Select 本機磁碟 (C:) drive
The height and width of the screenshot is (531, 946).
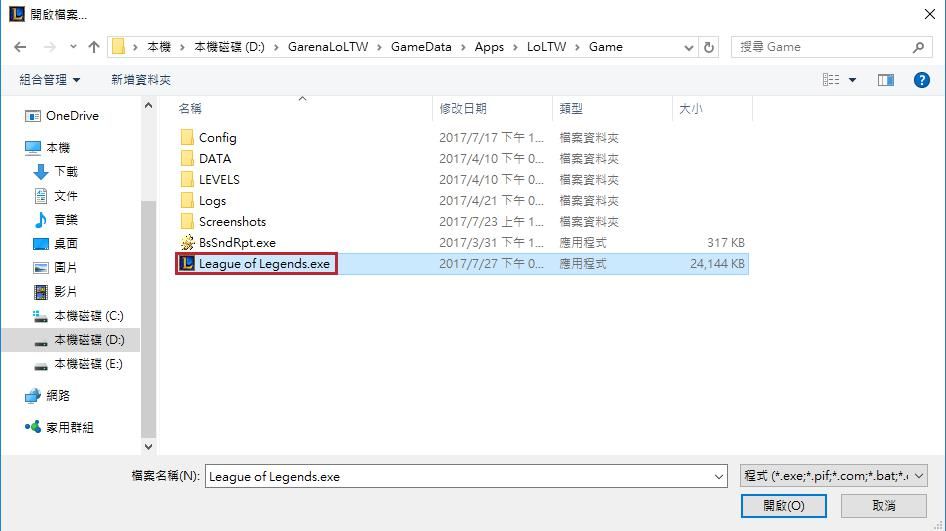coord(78,316)
